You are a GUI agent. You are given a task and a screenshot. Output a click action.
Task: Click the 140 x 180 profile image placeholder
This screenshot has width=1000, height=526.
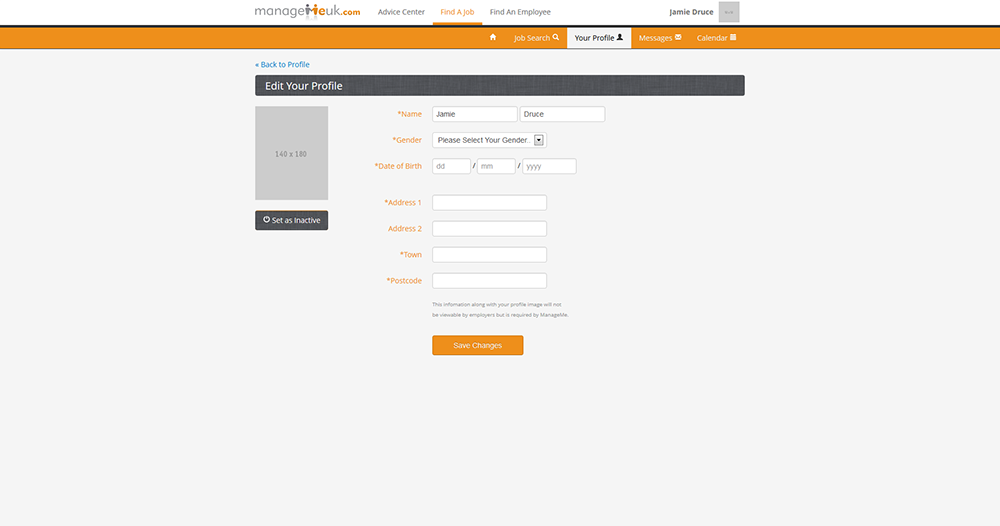pyautogui.click(x=291, y=153)
